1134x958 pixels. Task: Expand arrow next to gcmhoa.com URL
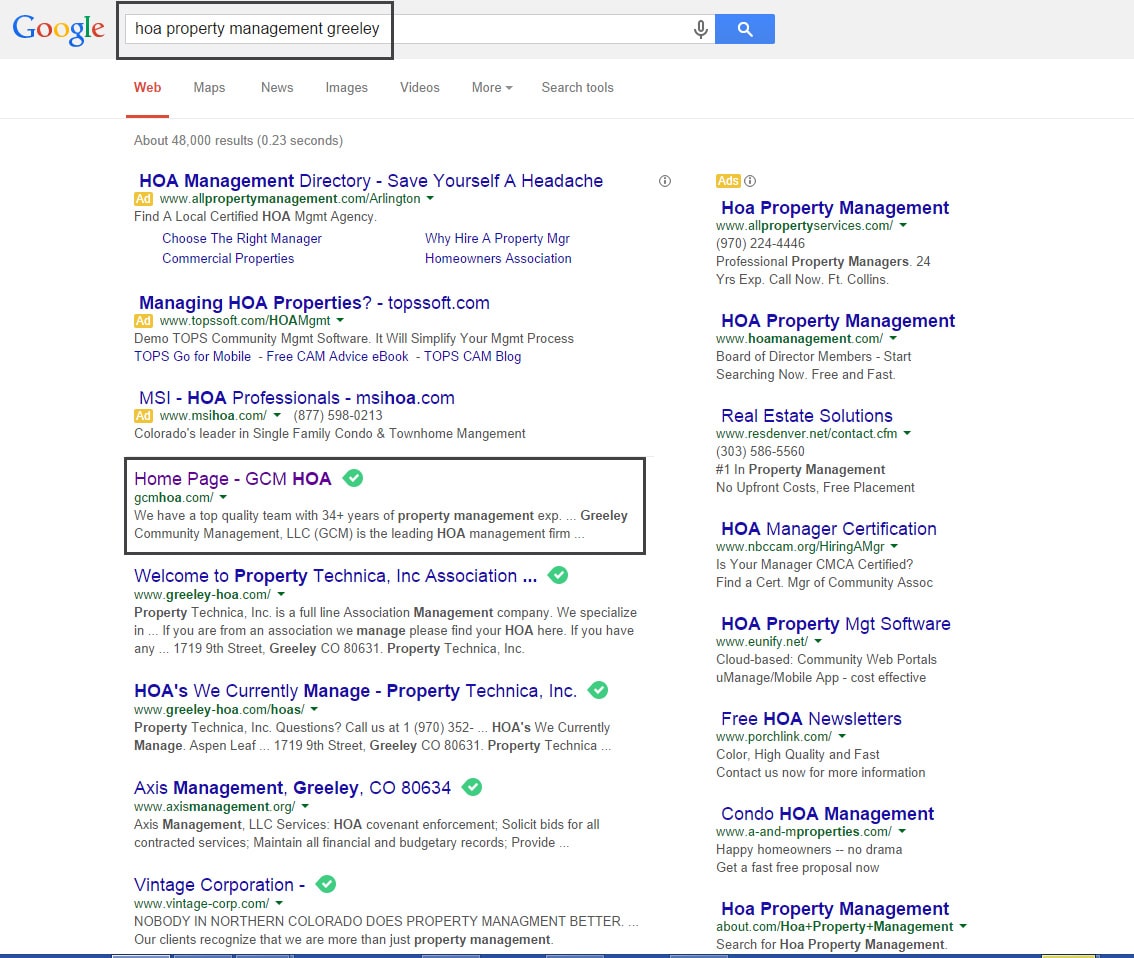[x=223, y=497]
